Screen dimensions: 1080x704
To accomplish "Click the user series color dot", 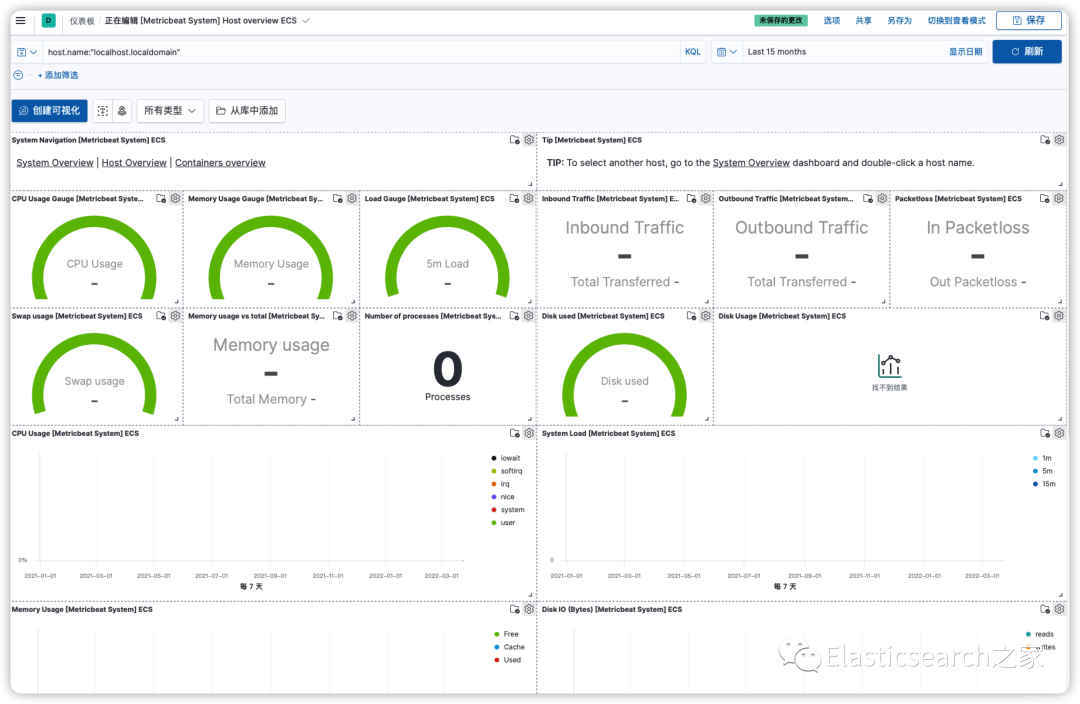I will click(x=494, y=523).
